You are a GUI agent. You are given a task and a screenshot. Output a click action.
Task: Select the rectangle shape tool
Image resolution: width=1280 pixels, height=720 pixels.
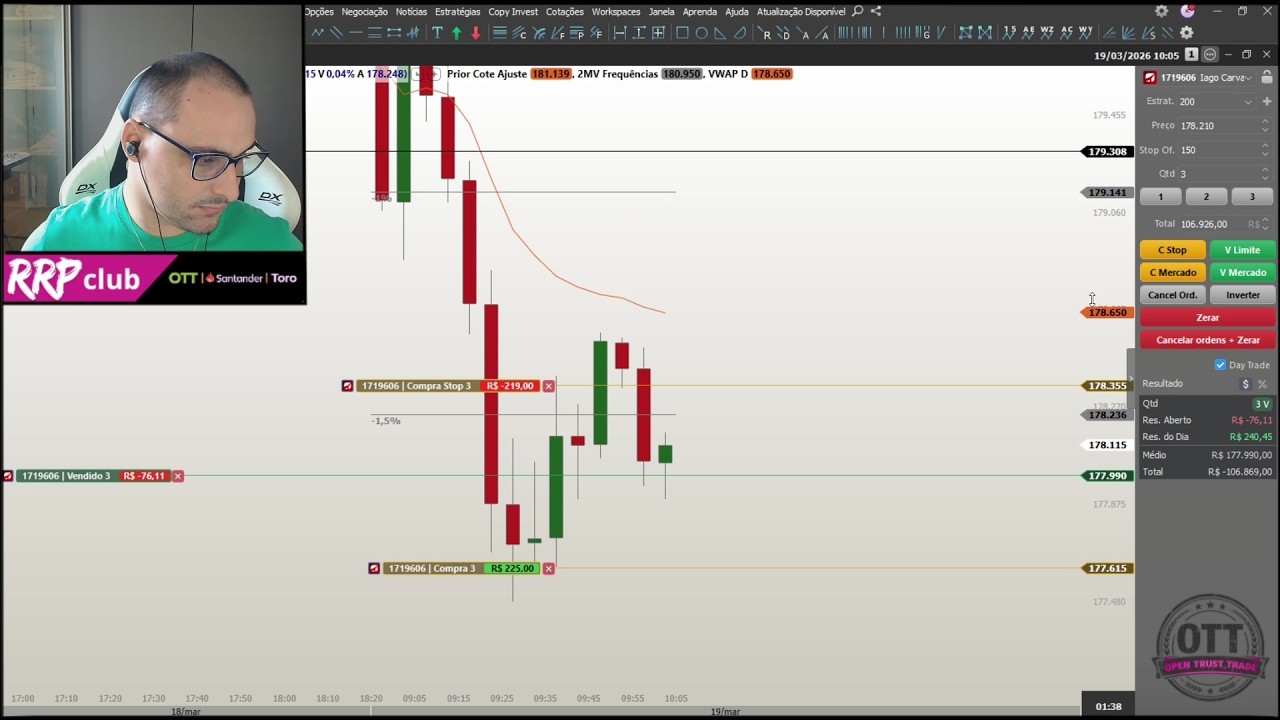coord(682,33)
